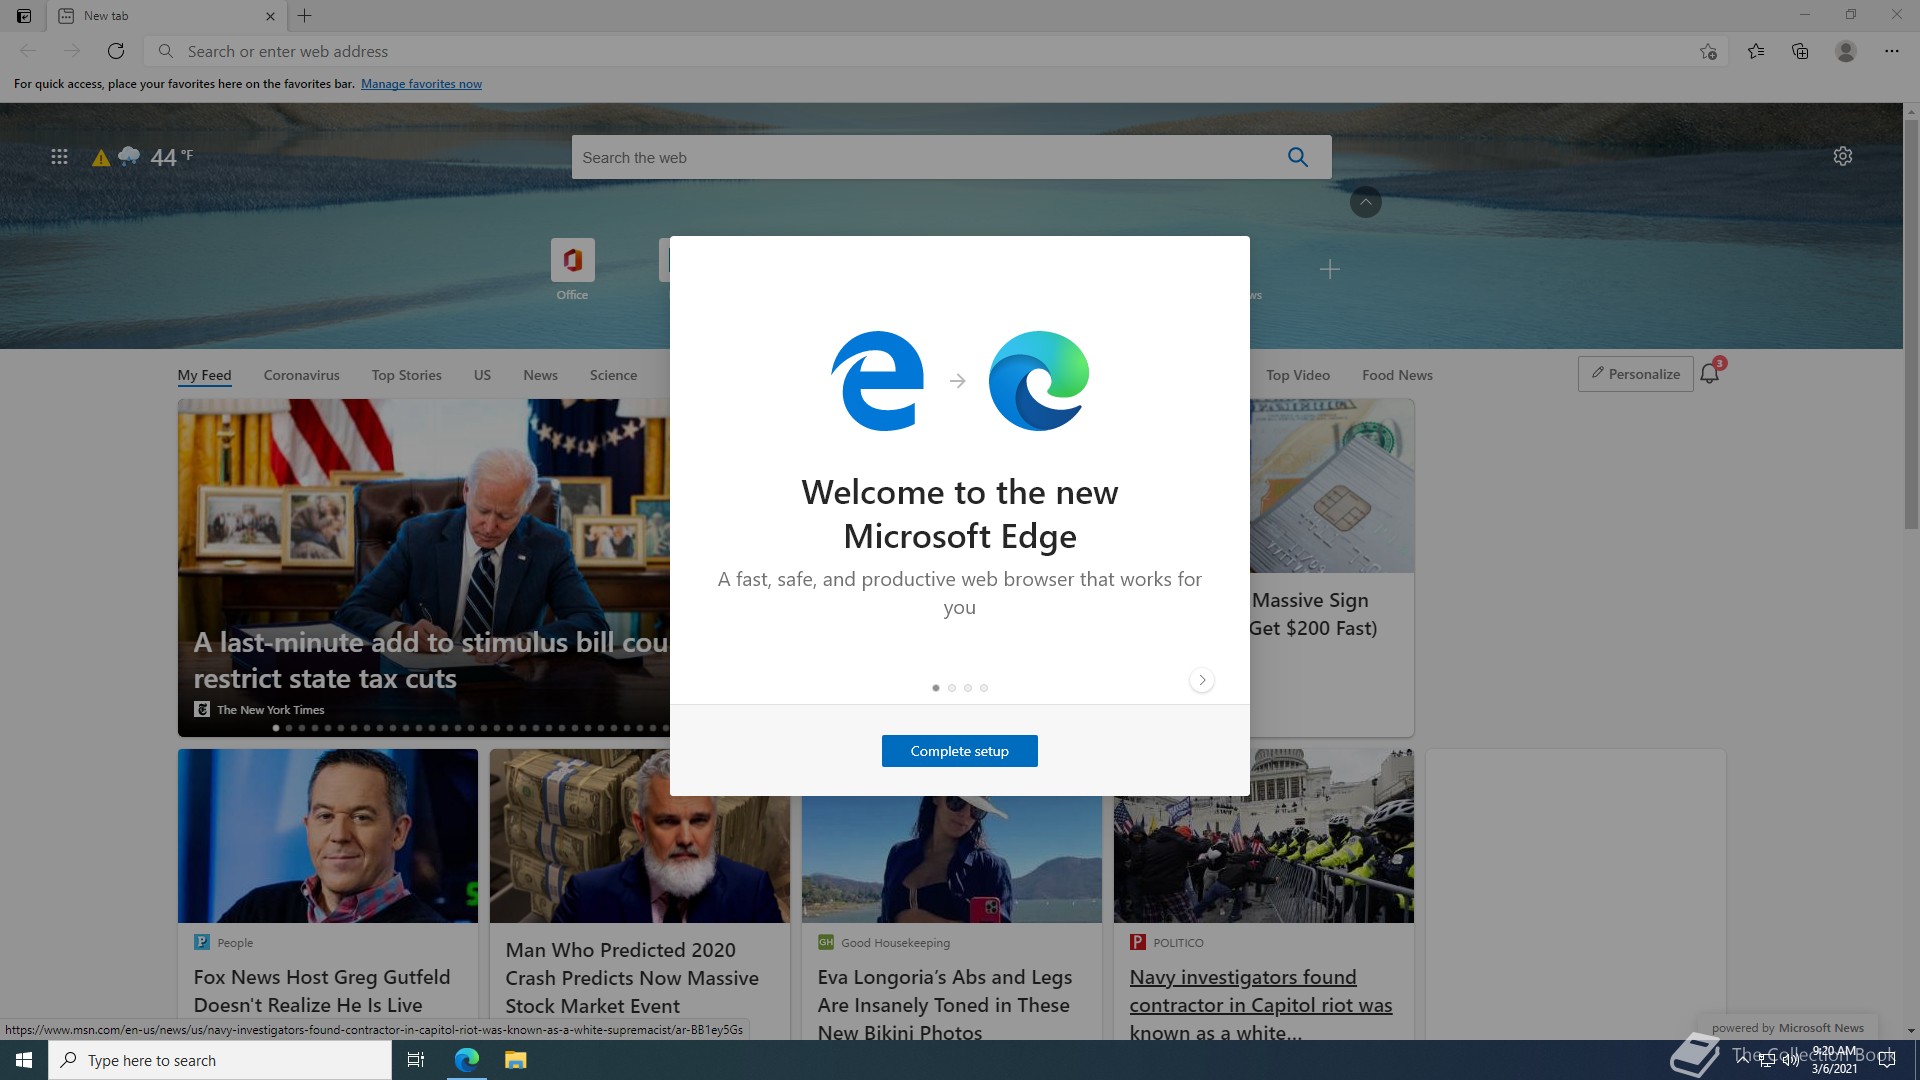
Task: Select the Coronavirus tab
Action: point(301,375)
